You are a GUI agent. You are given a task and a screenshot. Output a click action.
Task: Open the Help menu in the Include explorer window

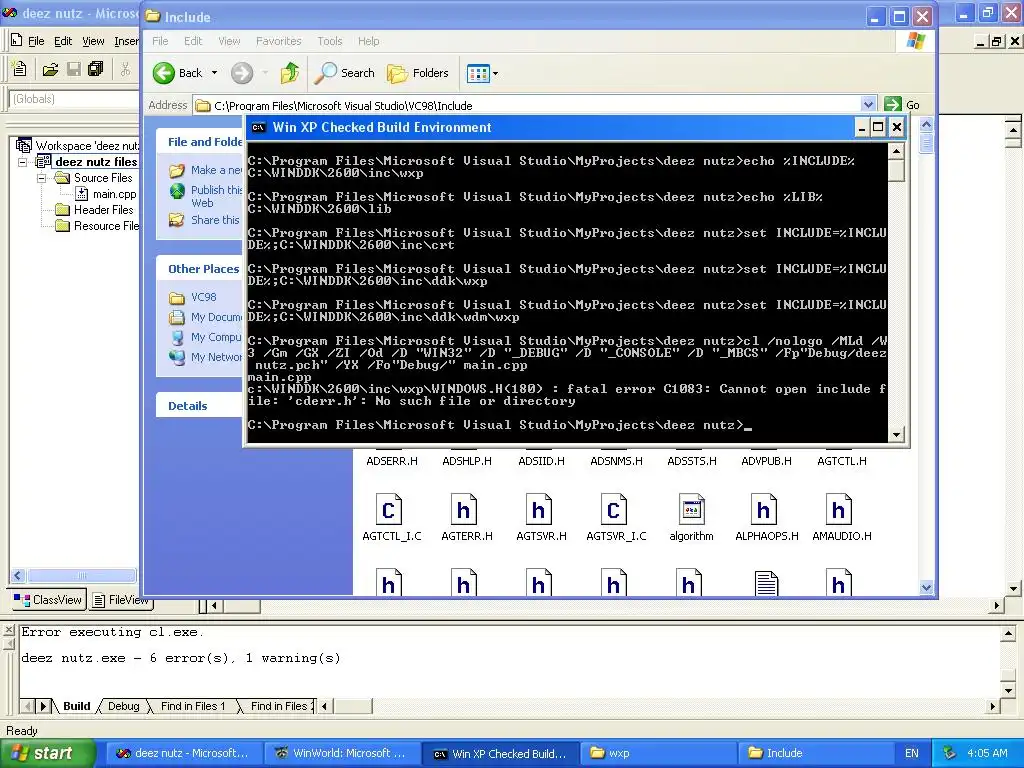pyautogui.click(x=368, y=41)
